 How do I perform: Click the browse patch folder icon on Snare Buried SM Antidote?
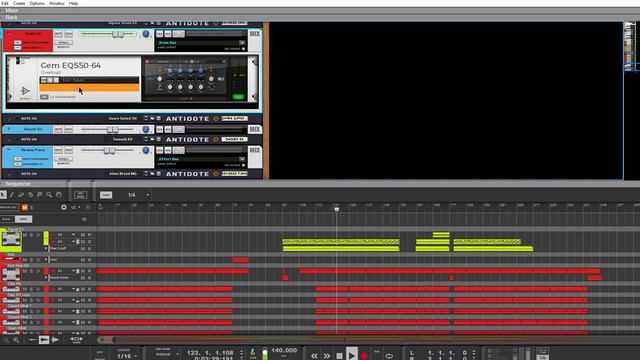coord(152,118)
